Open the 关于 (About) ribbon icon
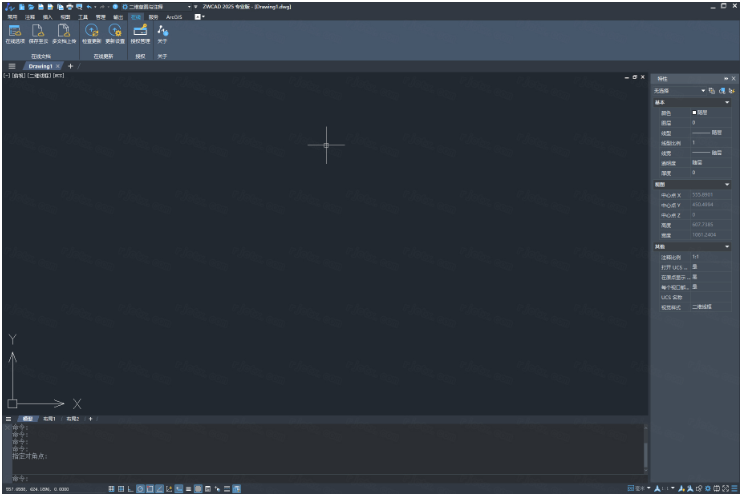The height and width of the screenshot is (496, 742). (x=162, y=33)
